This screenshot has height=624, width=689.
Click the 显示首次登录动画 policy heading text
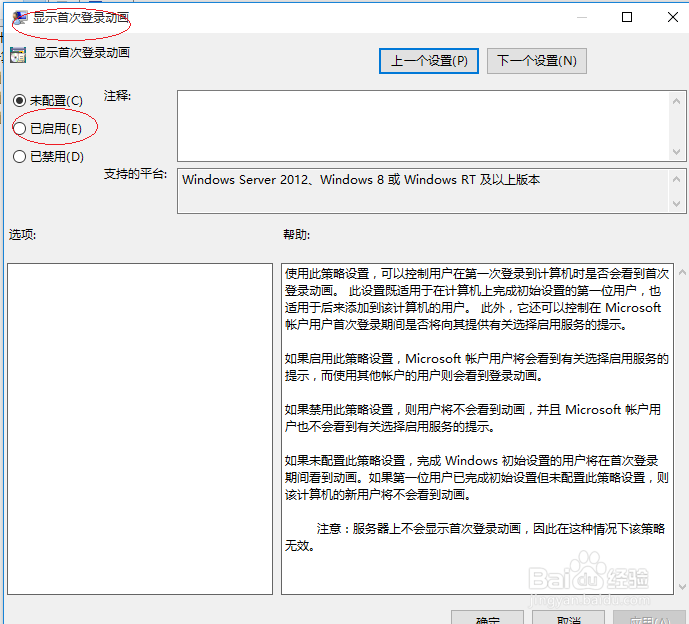click(x=82, y=53)
